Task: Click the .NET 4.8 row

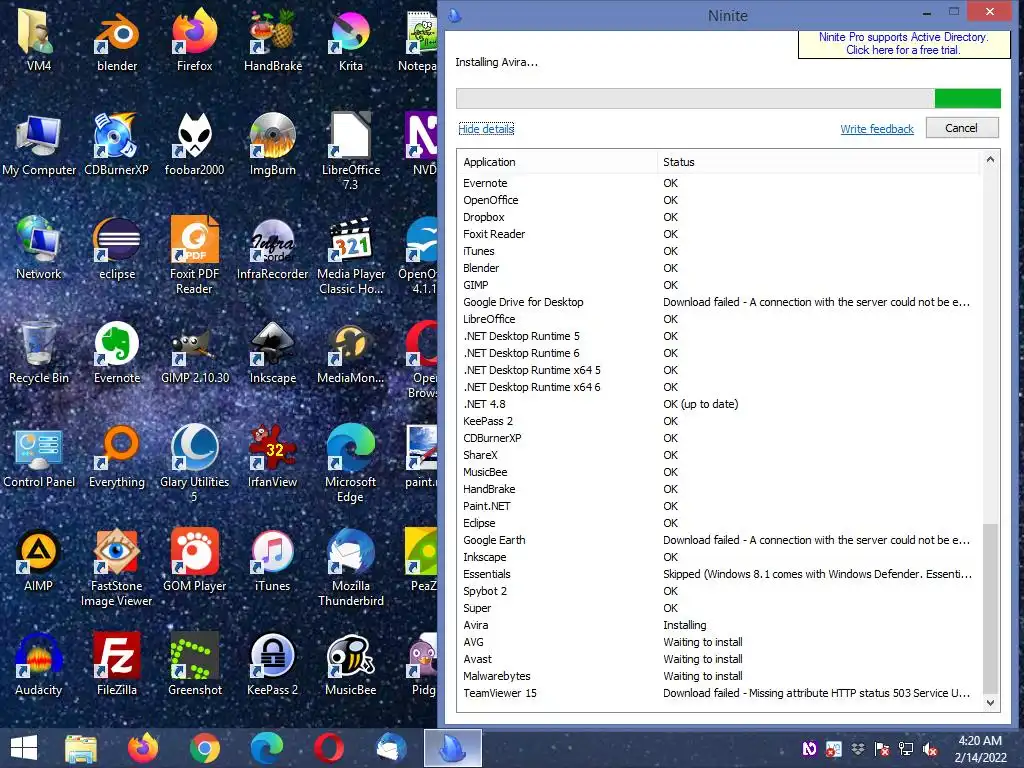Action: click(x=718, y=404)
